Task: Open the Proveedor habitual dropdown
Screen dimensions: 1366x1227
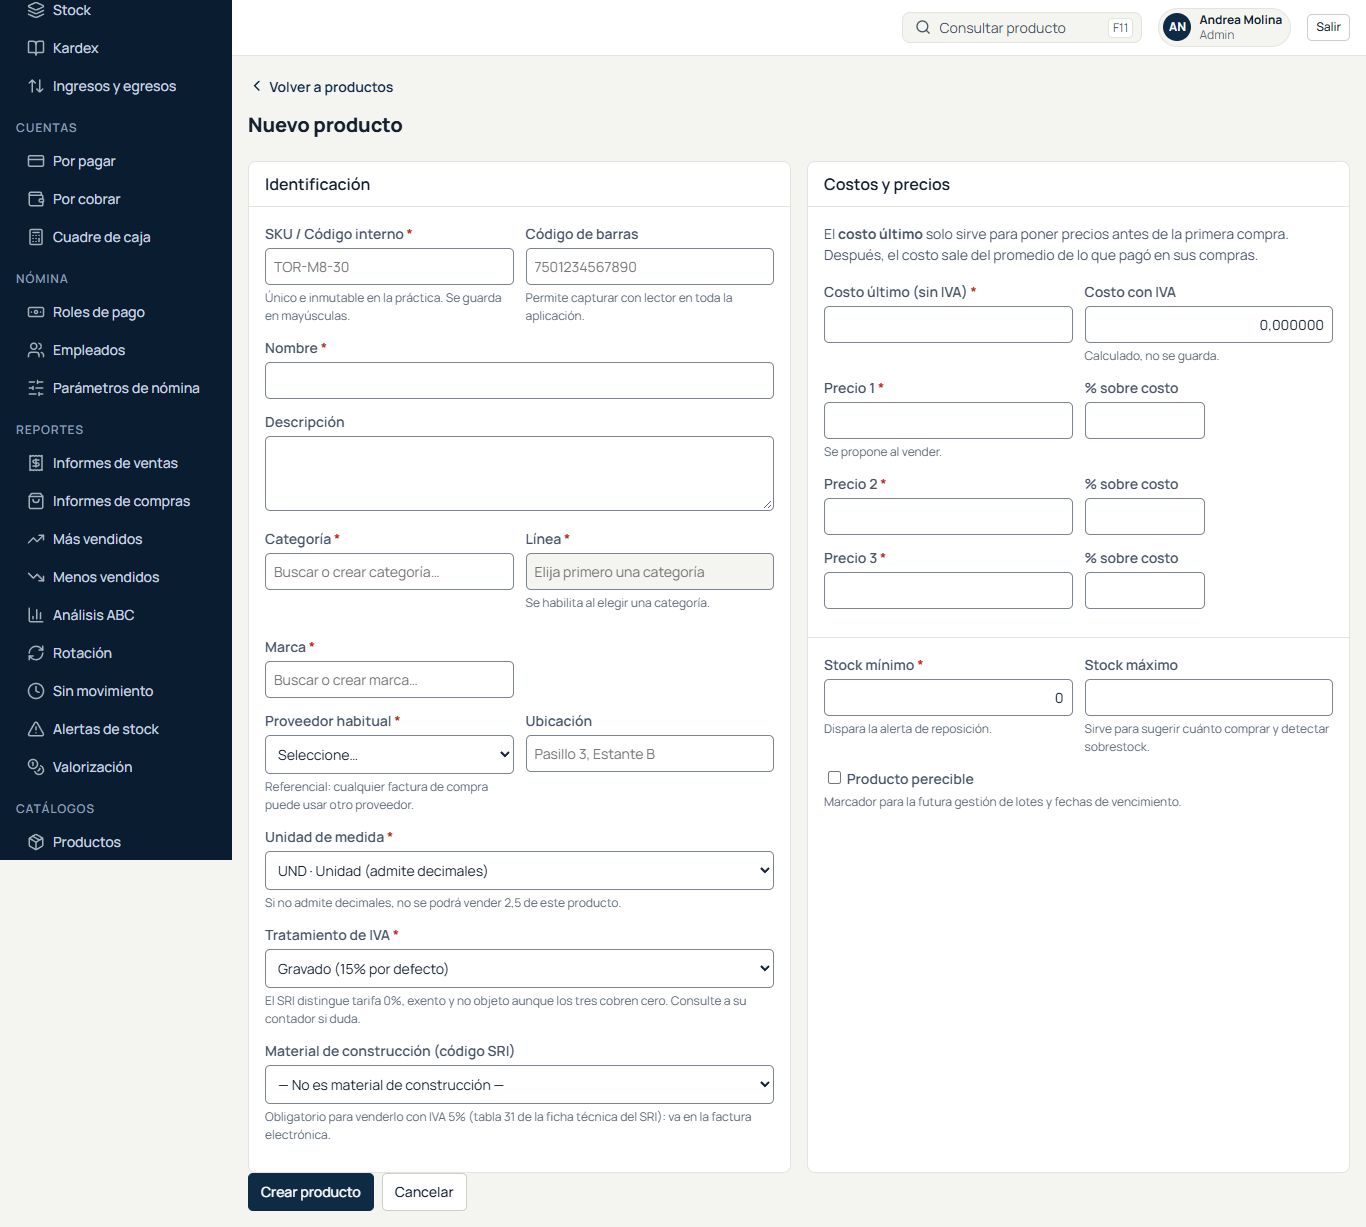Action: (389, 754)
